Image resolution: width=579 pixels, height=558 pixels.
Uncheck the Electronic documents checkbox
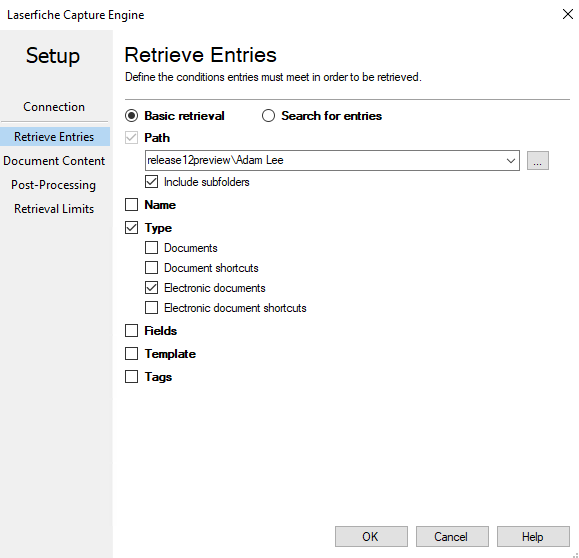click(151, 288)
